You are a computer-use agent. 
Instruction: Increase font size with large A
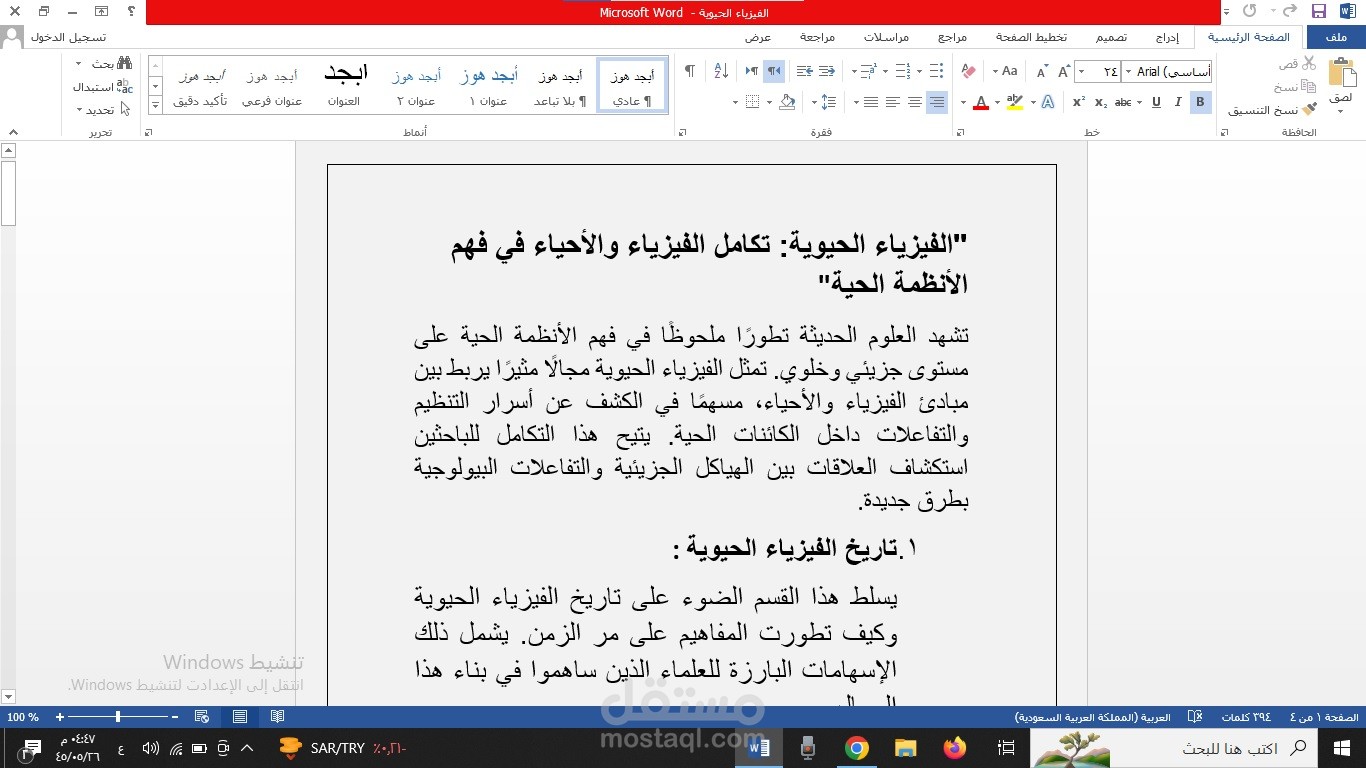[x=1063, y=71]
